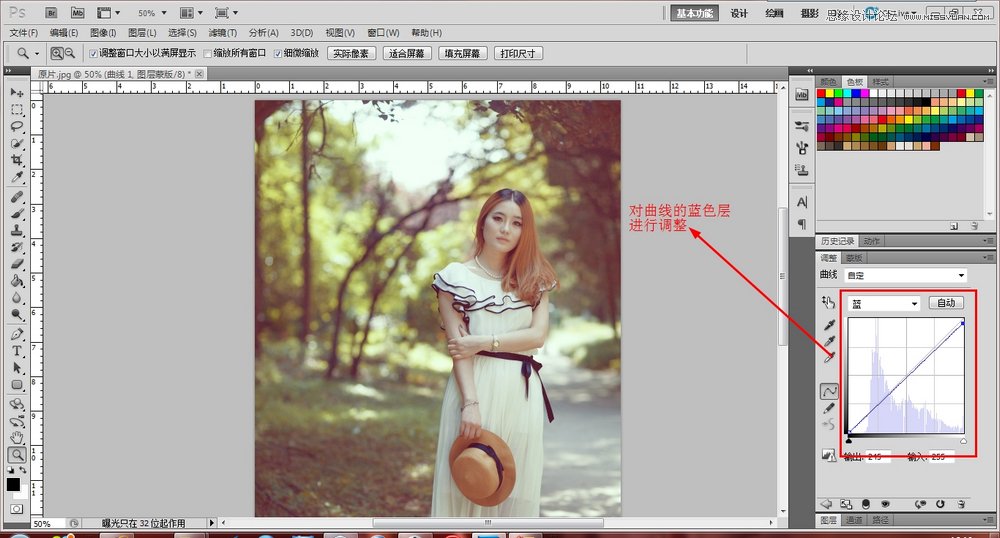The image size is (1000, 538).
Task: Select the Rectangle shape tool
Action: pyautogui.click(x=17, y=385)
